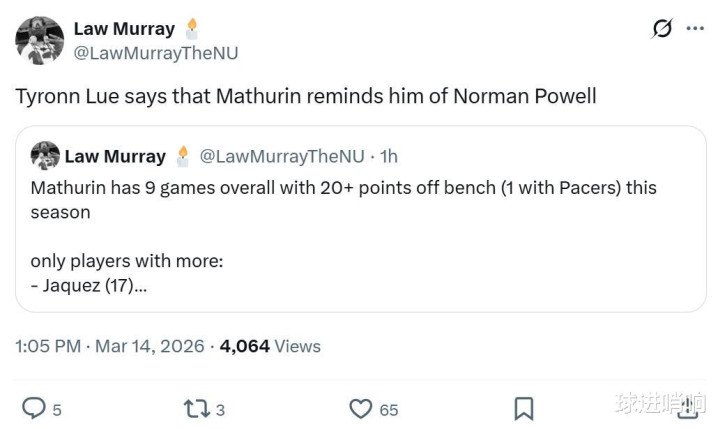The width and height of the screenshot is (718, 429).
Task: Click the quoted tweet's @LawMurrayTheNU handle
Action: 282,156
